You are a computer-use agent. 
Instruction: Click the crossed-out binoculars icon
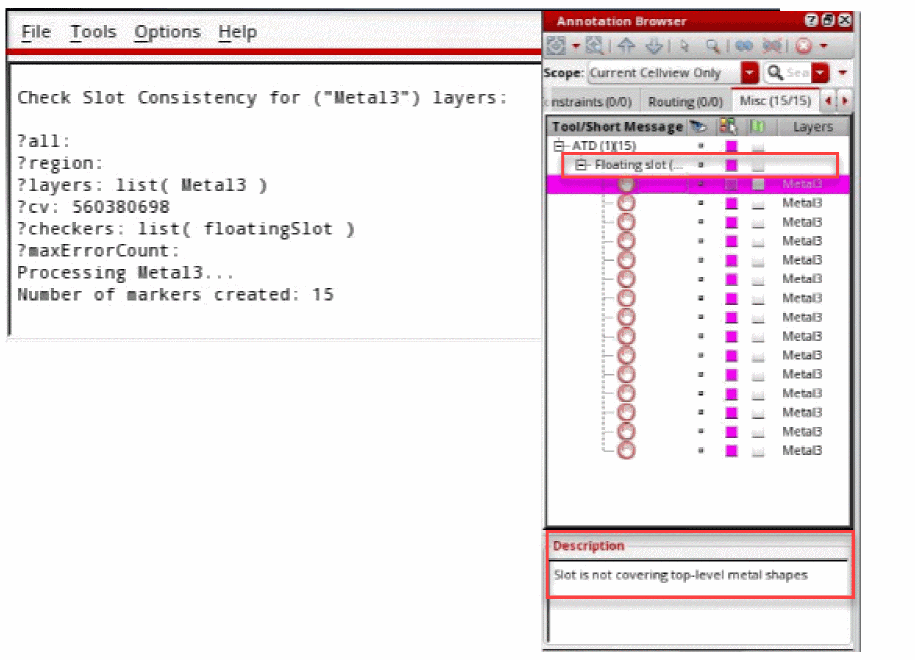pos(771,46)
